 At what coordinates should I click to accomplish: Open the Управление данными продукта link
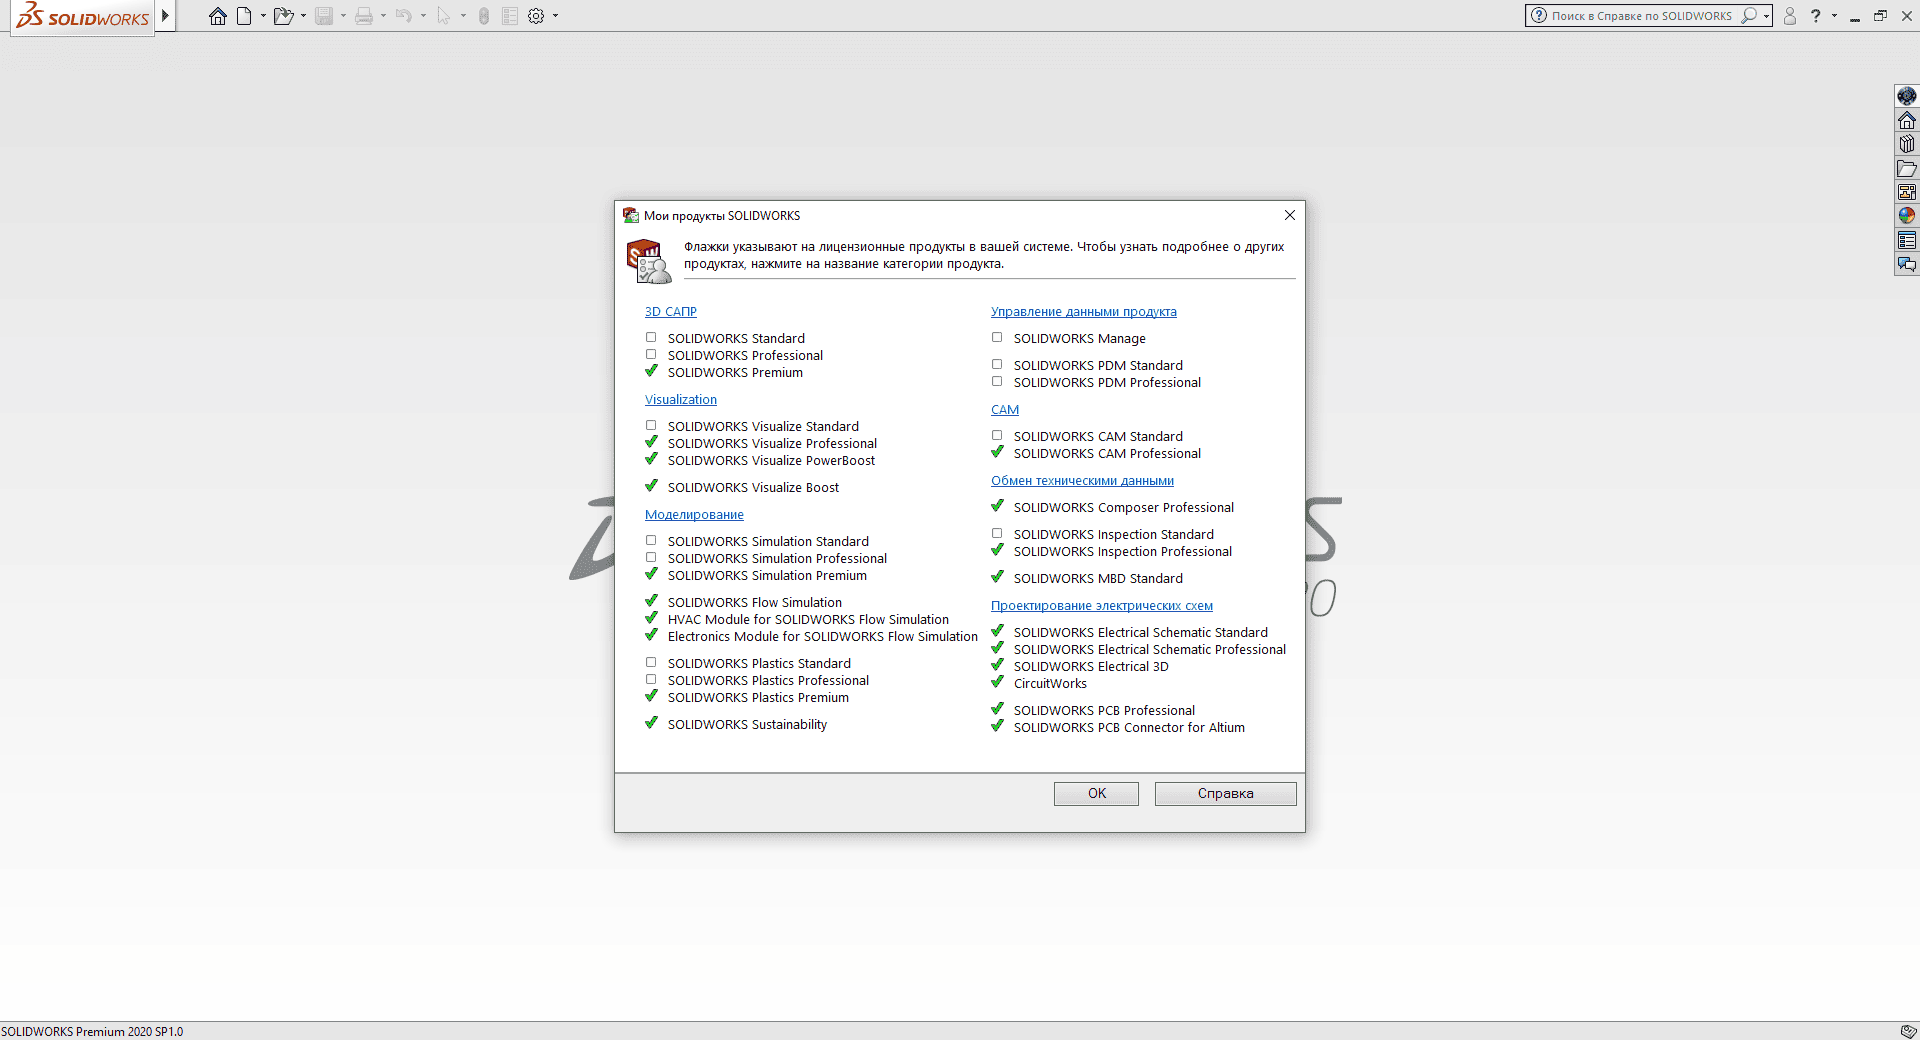click(x=1084, y=312)
